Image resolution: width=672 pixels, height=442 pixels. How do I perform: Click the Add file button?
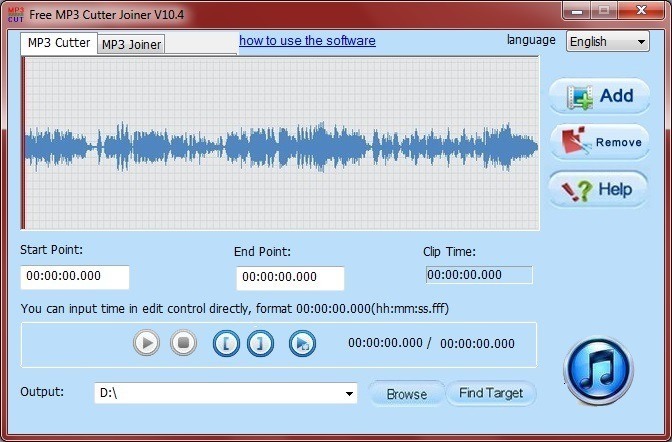tap(600, 96)
